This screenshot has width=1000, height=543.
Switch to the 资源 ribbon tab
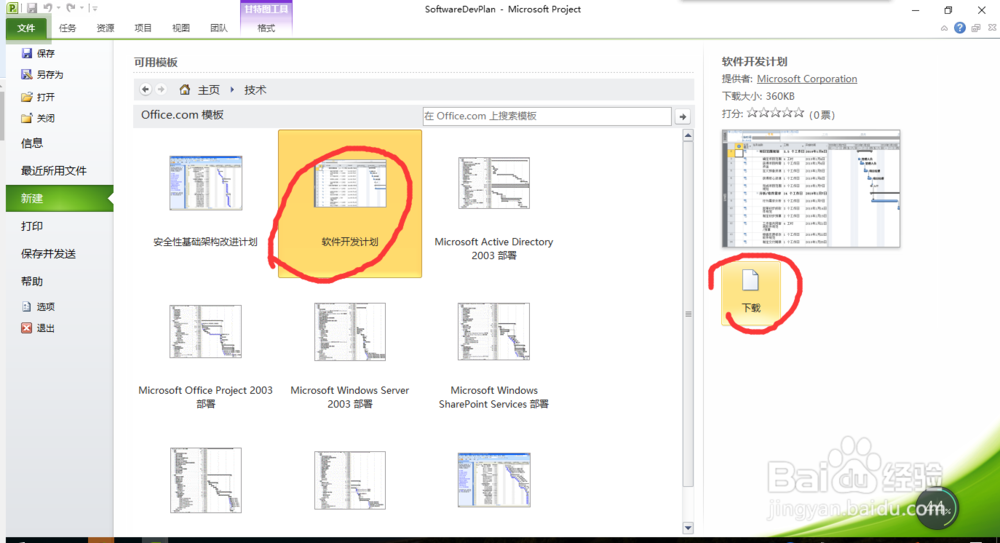(105, 28)
